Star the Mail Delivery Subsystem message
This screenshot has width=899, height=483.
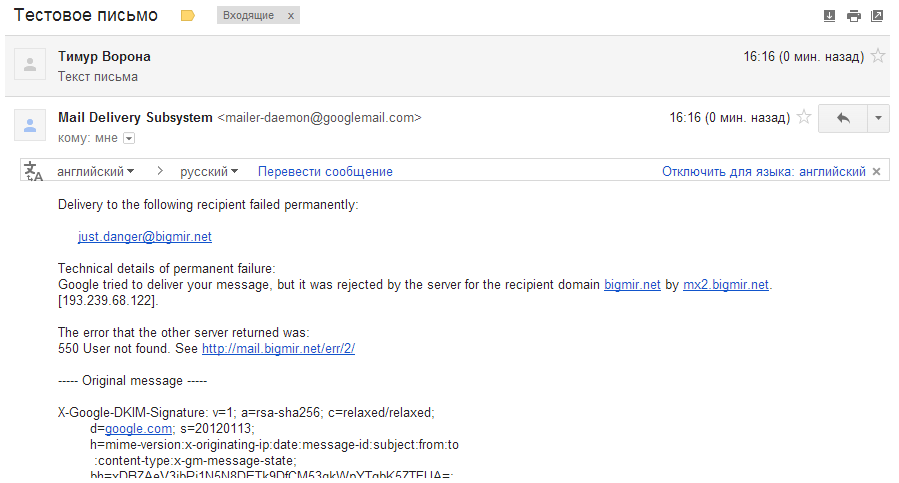tap(802, 118)
